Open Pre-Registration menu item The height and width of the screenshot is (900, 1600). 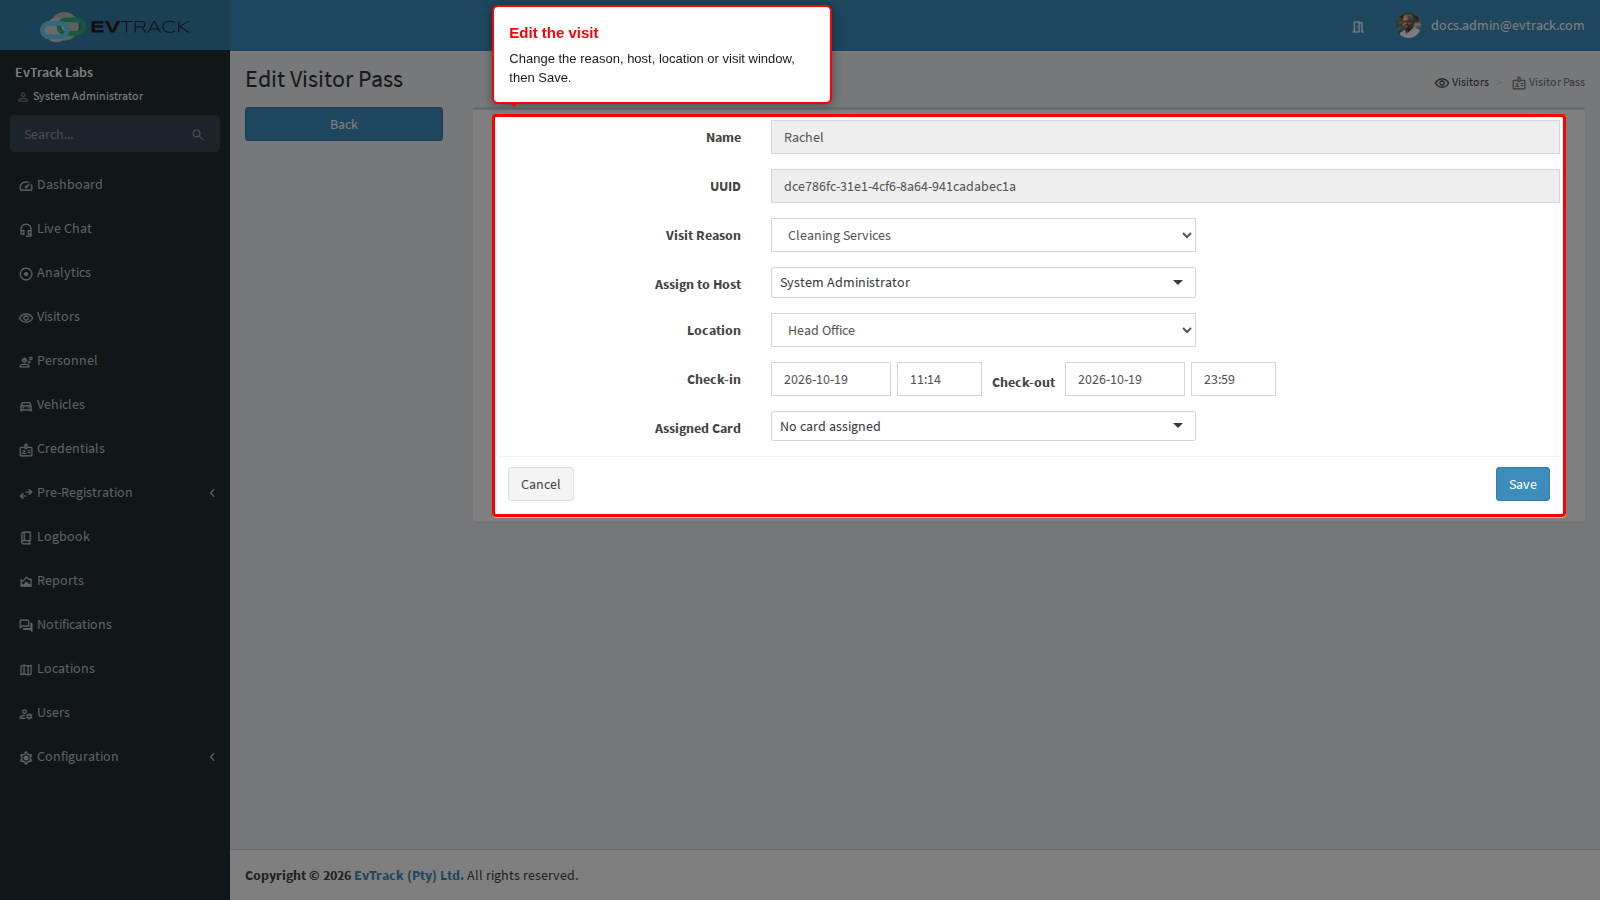[115, 493]
